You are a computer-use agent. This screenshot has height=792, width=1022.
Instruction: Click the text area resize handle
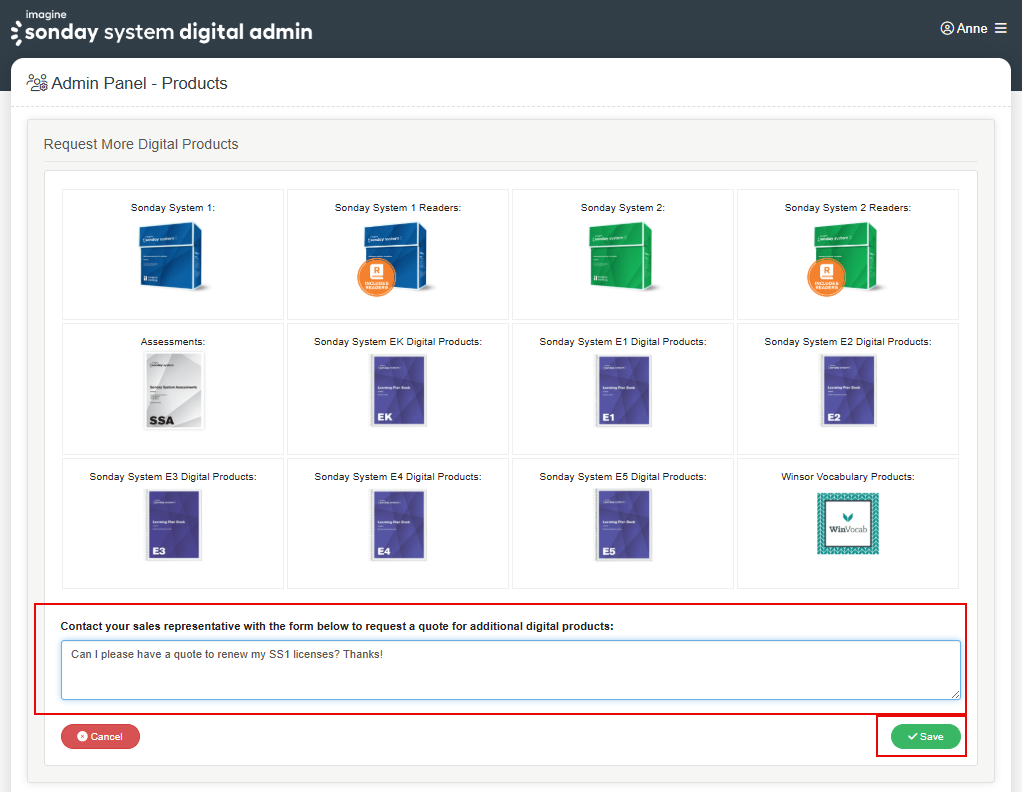pos(955,694)
